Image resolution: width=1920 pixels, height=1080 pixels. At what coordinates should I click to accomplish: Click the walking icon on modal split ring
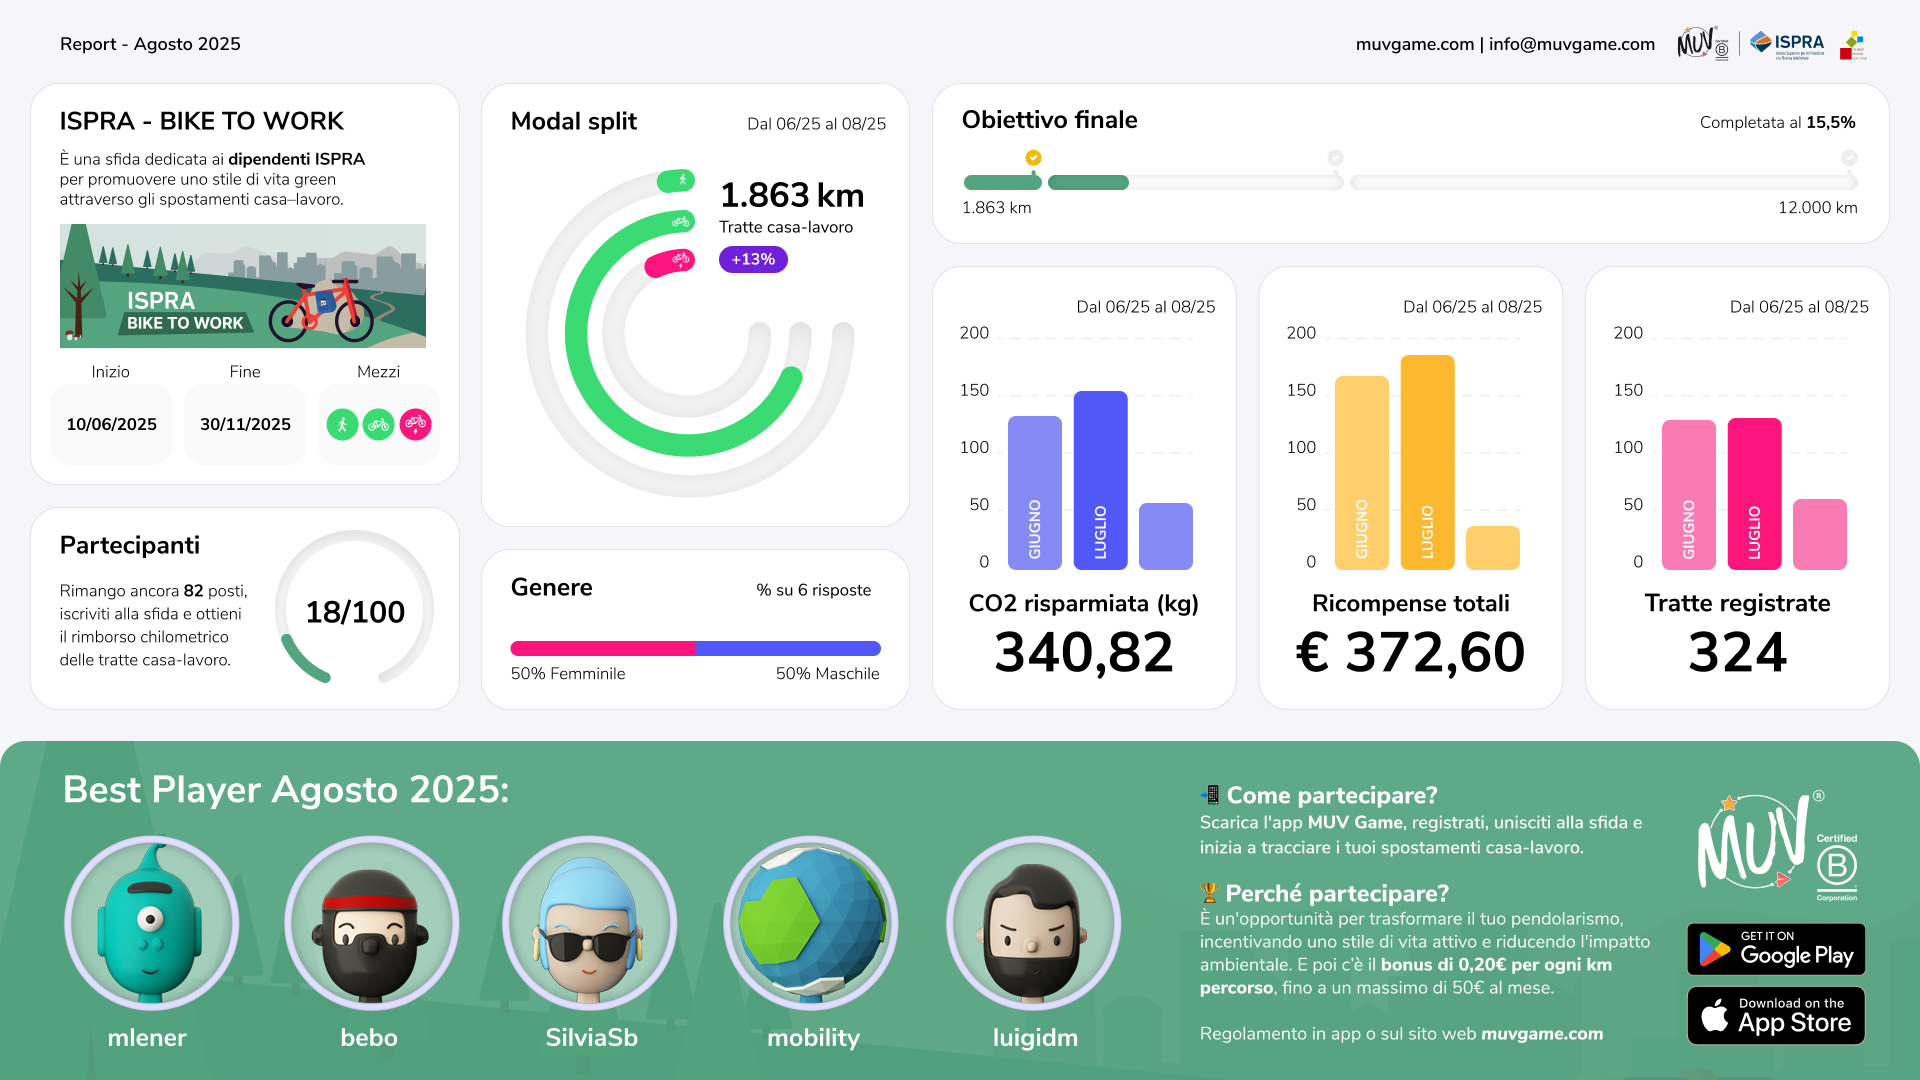point(681,180)
